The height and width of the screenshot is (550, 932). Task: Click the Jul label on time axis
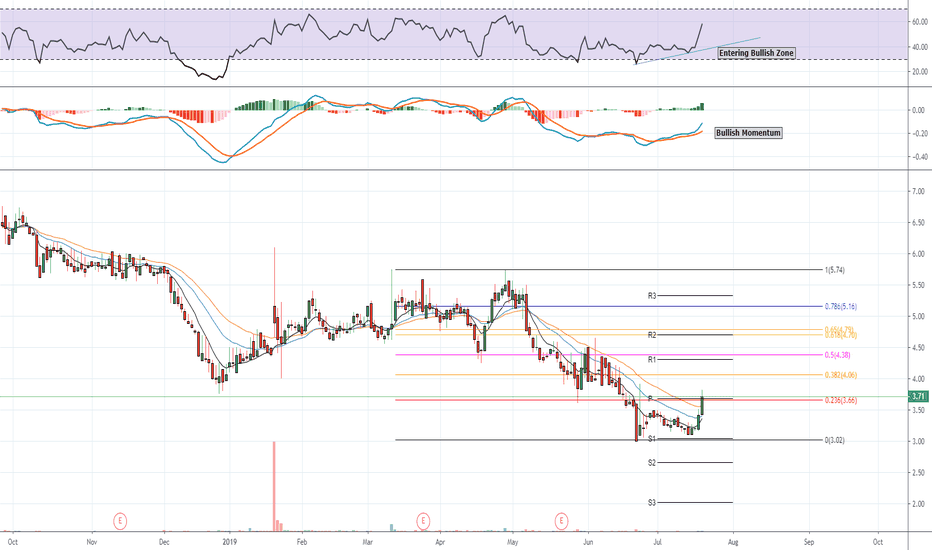click(657, 542)
